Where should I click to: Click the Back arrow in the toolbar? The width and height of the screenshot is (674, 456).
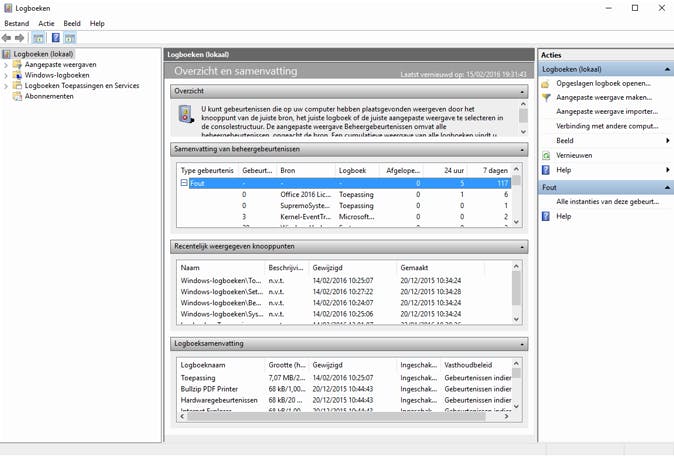(x=7, y=38)
